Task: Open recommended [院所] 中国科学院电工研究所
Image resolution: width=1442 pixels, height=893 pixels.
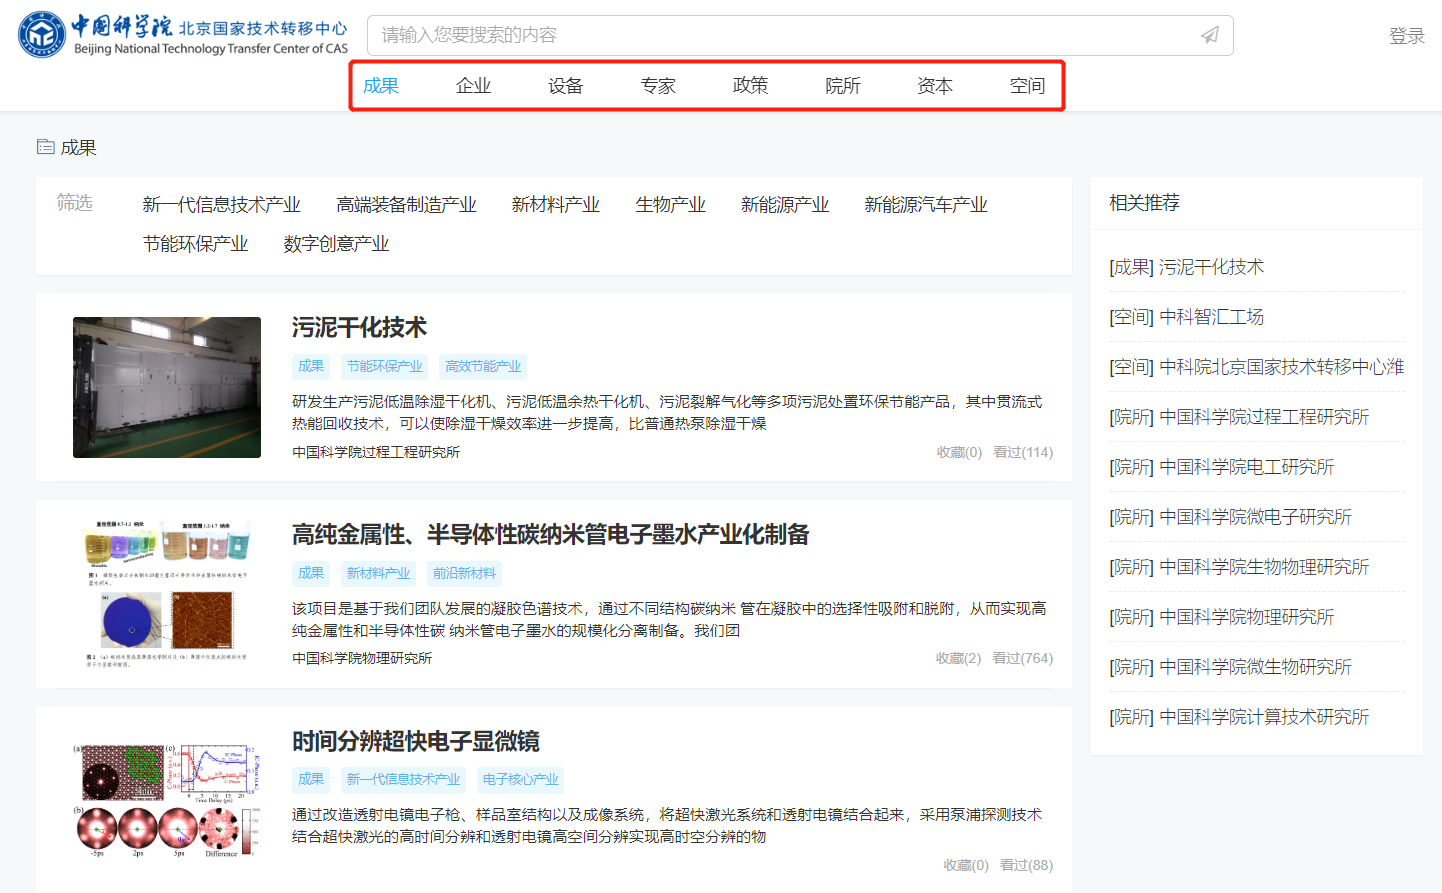Action: pyautogui.click(x=1221, y=467)
